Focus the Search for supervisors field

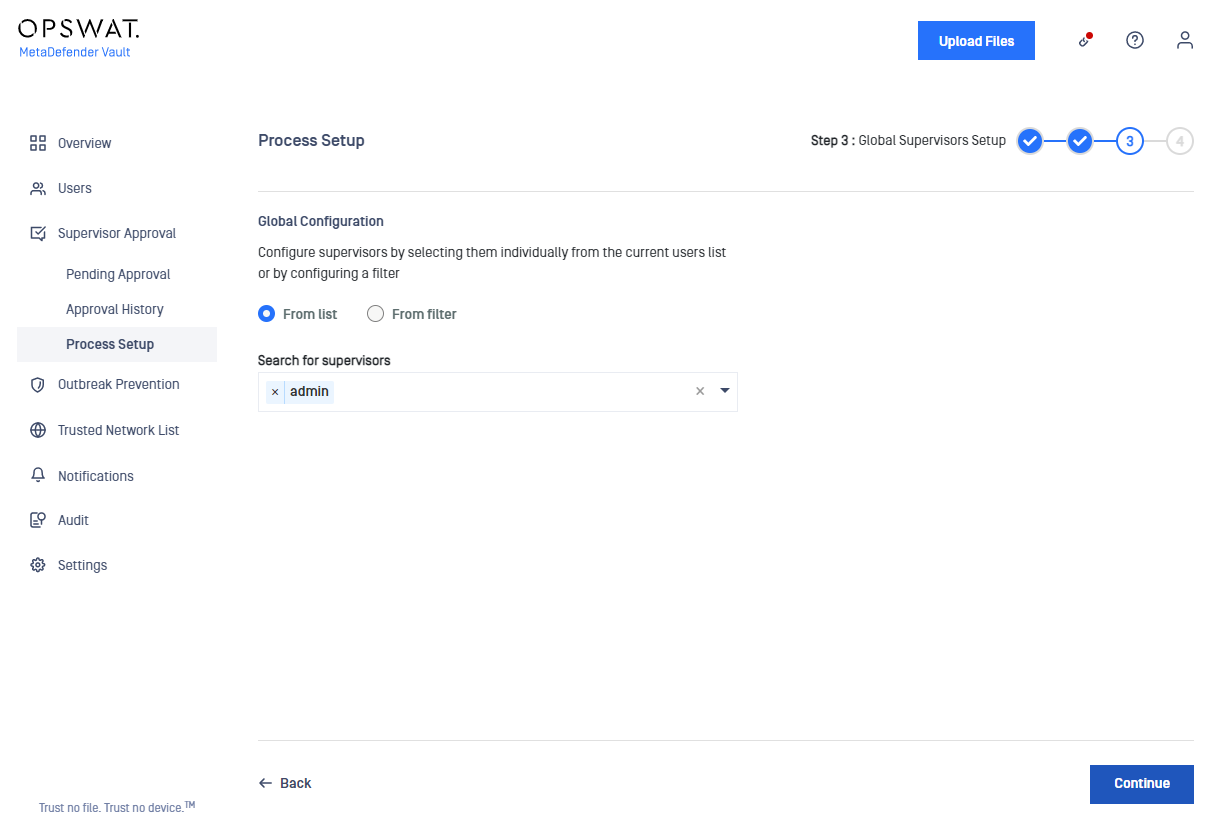coord(498,392)
